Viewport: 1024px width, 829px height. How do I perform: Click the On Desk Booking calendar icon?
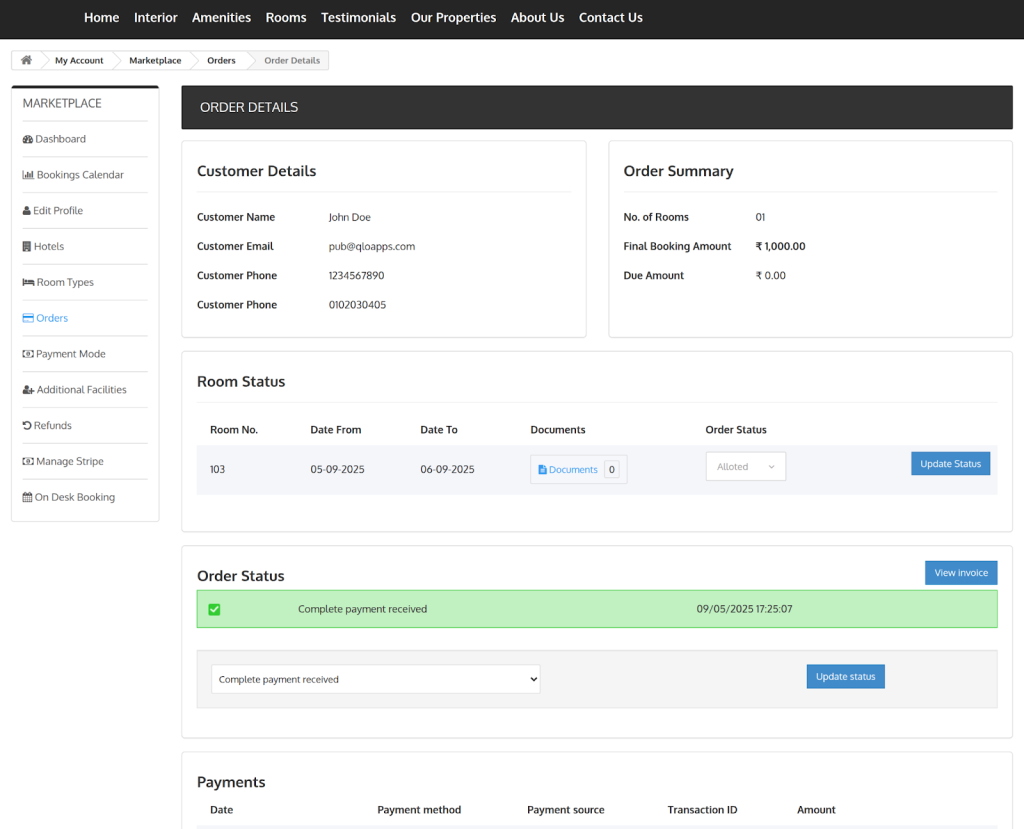[27, 497]
